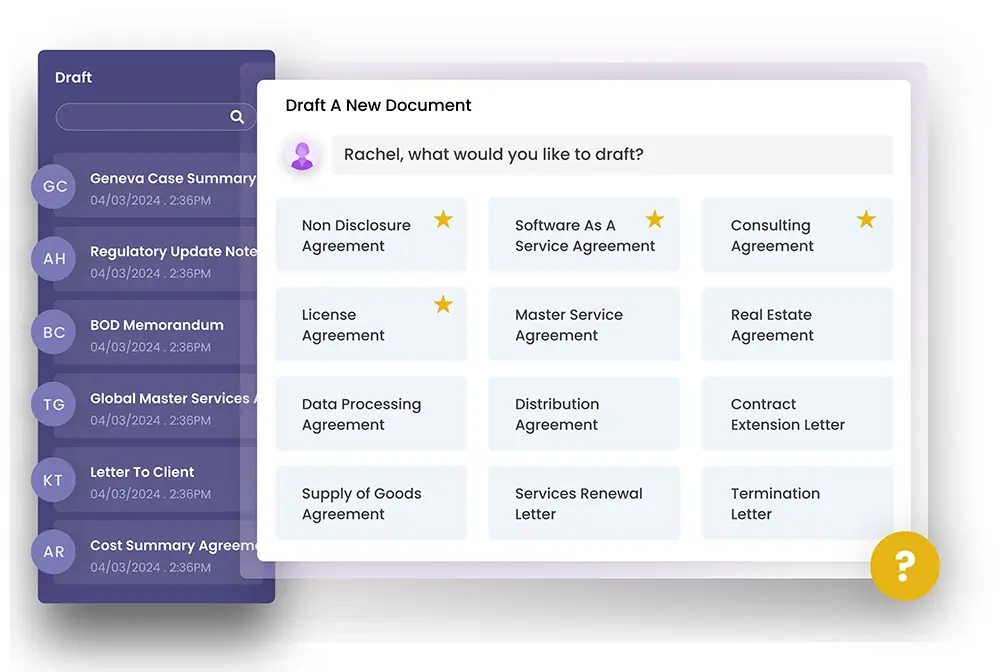Viewport: 1000px width, 672px height.
Task: Select the Supply of Goods Agreement
Action: pyautogui.click(x=371, y=502)
